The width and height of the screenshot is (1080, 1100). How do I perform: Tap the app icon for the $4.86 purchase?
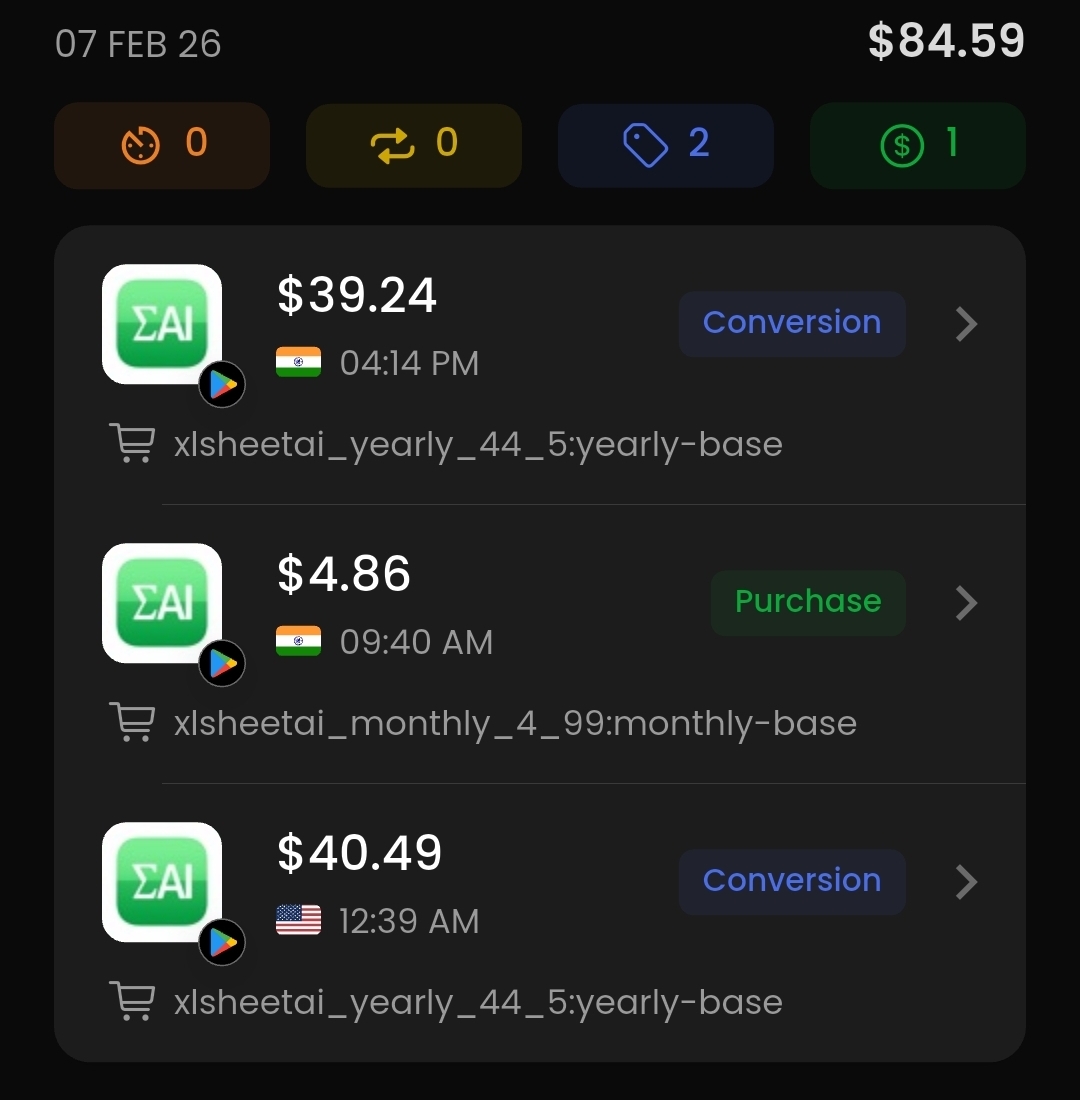click(162, 603)
